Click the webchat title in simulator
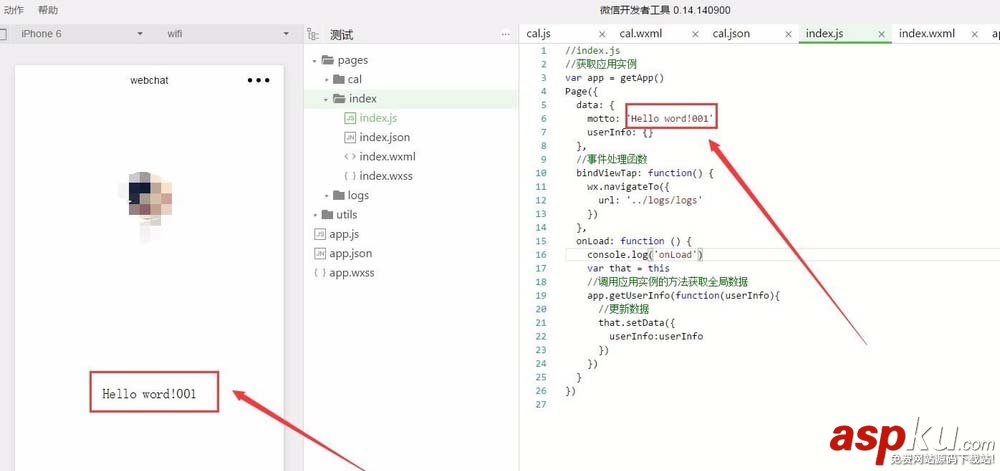 (x=149, y=80)
